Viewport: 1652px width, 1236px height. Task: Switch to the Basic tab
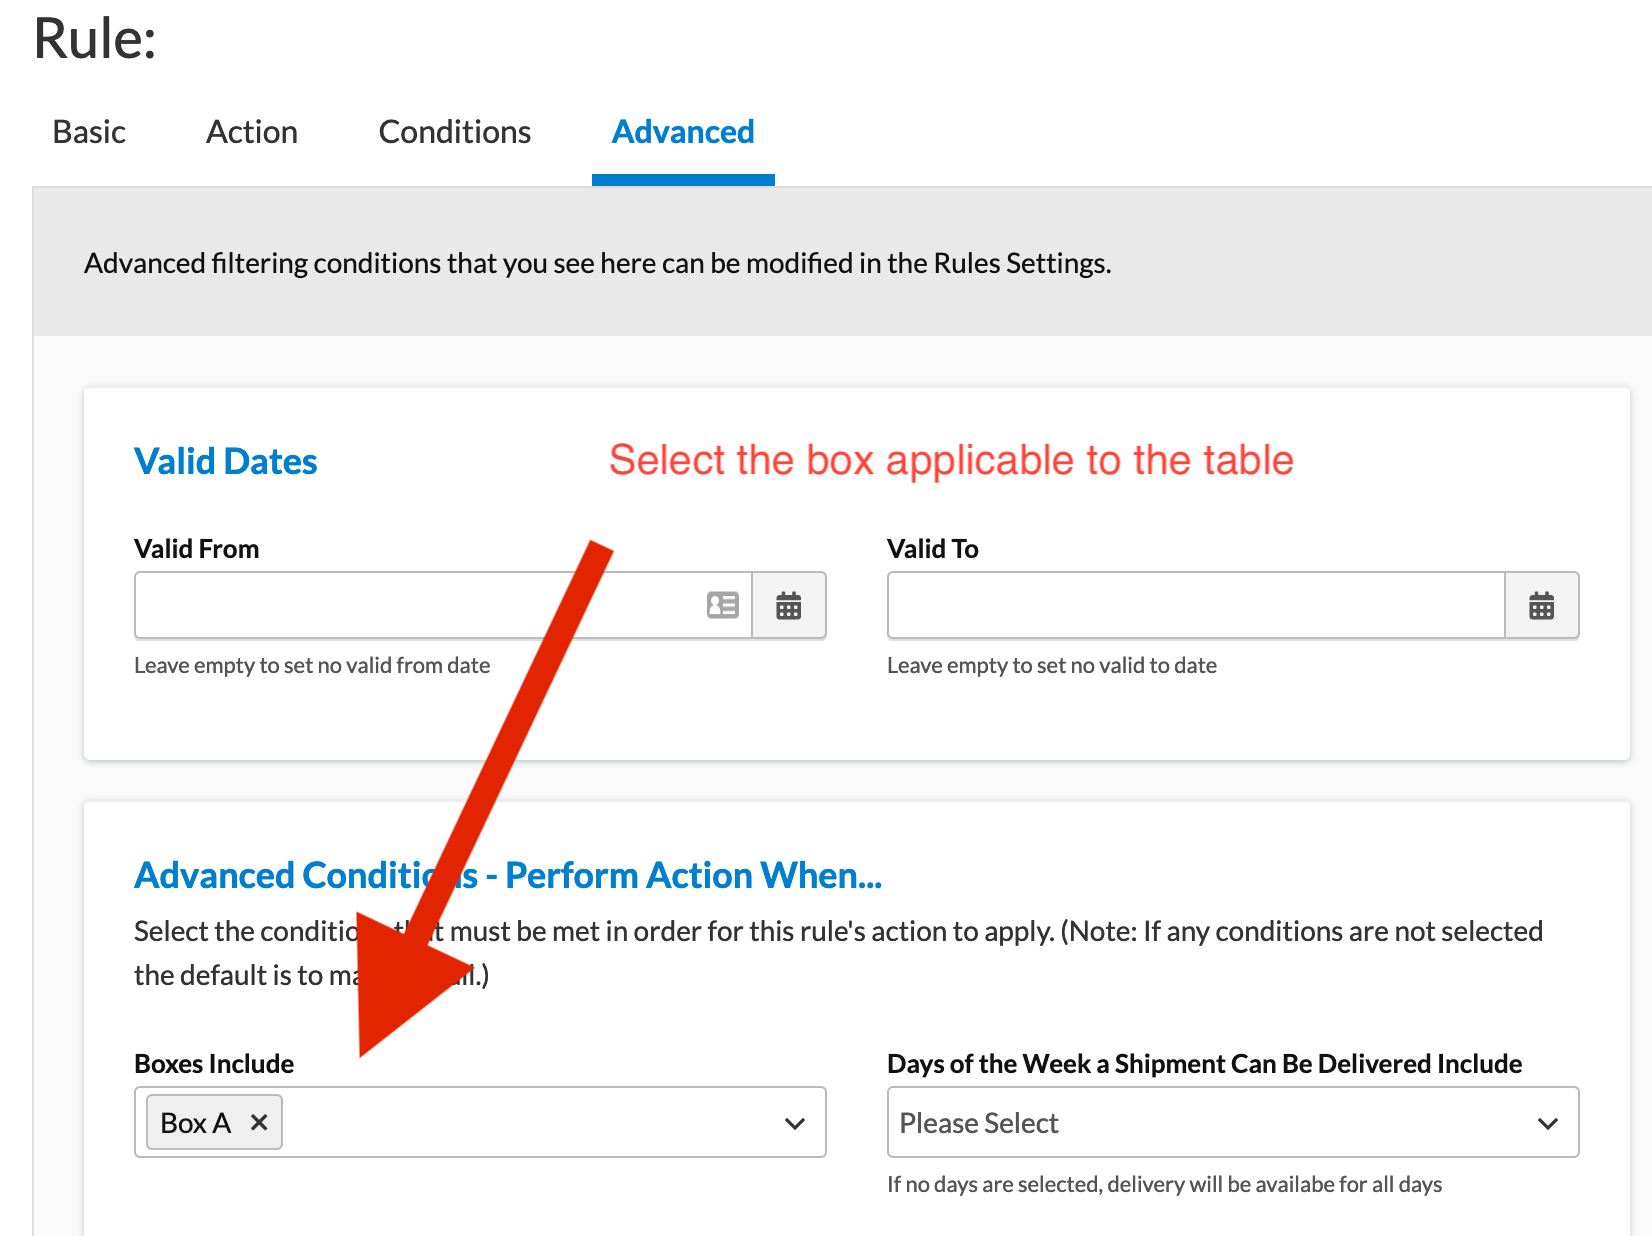89,131
